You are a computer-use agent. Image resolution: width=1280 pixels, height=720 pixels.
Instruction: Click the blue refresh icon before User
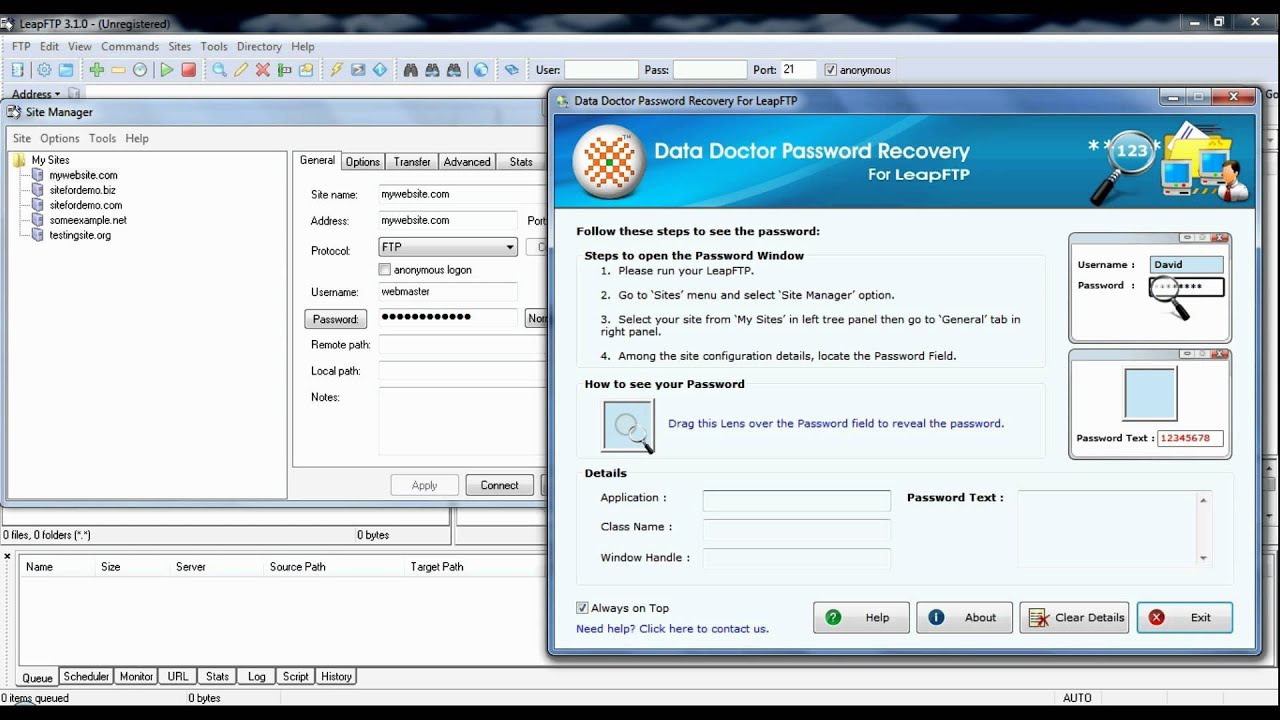[512, 70]
